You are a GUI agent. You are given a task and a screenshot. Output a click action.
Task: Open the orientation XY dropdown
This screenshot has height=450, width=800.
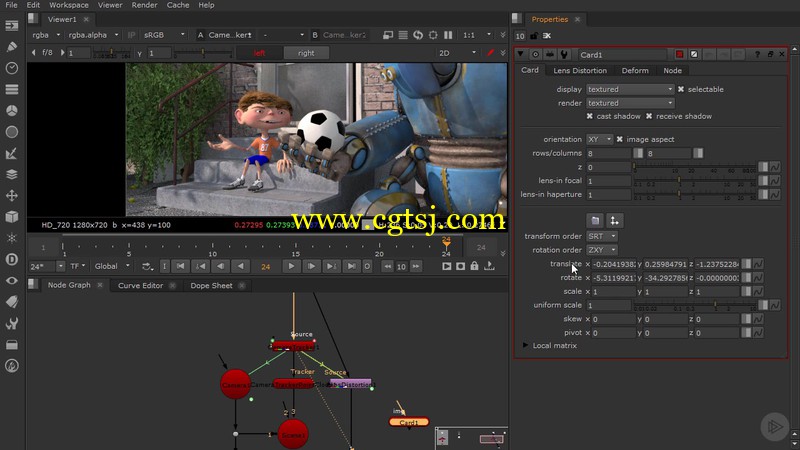(599, 139)
